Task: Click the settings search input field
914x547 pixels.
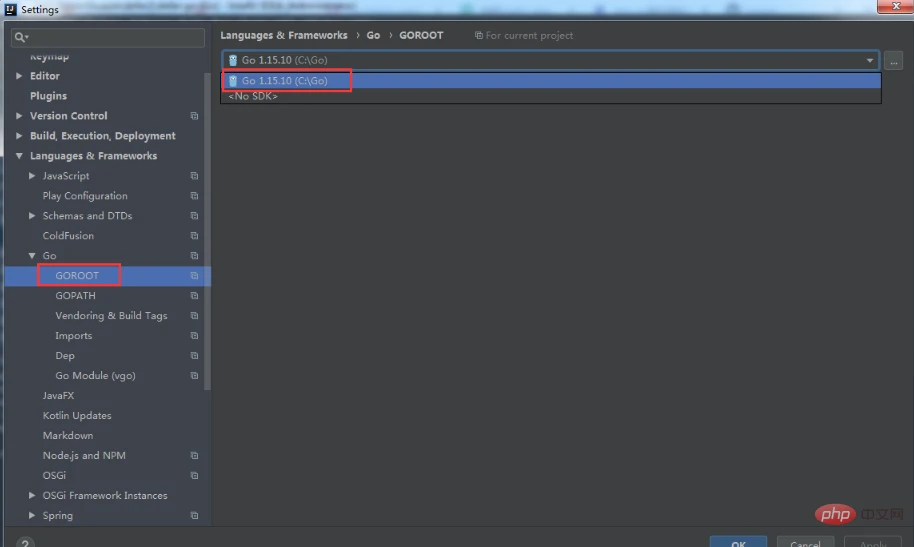Action: (108, 37)
